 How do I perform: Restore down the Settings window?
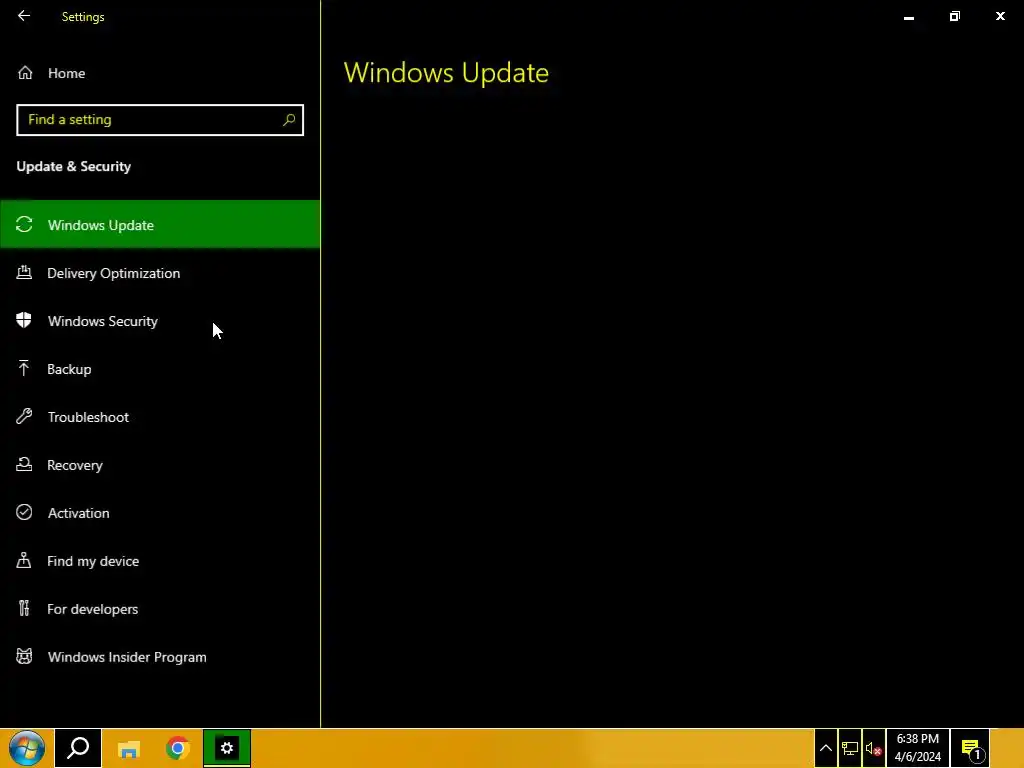[x=954, y=16]
